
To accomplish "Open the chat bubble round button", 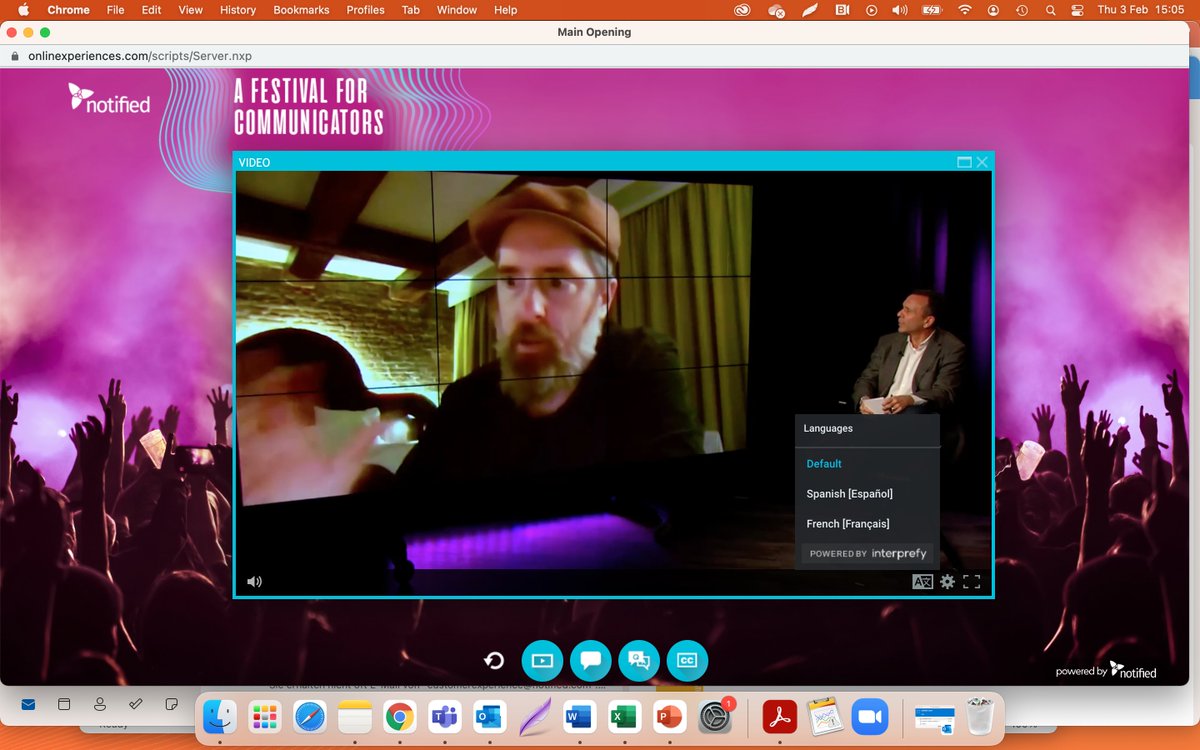I will point(590,660).
